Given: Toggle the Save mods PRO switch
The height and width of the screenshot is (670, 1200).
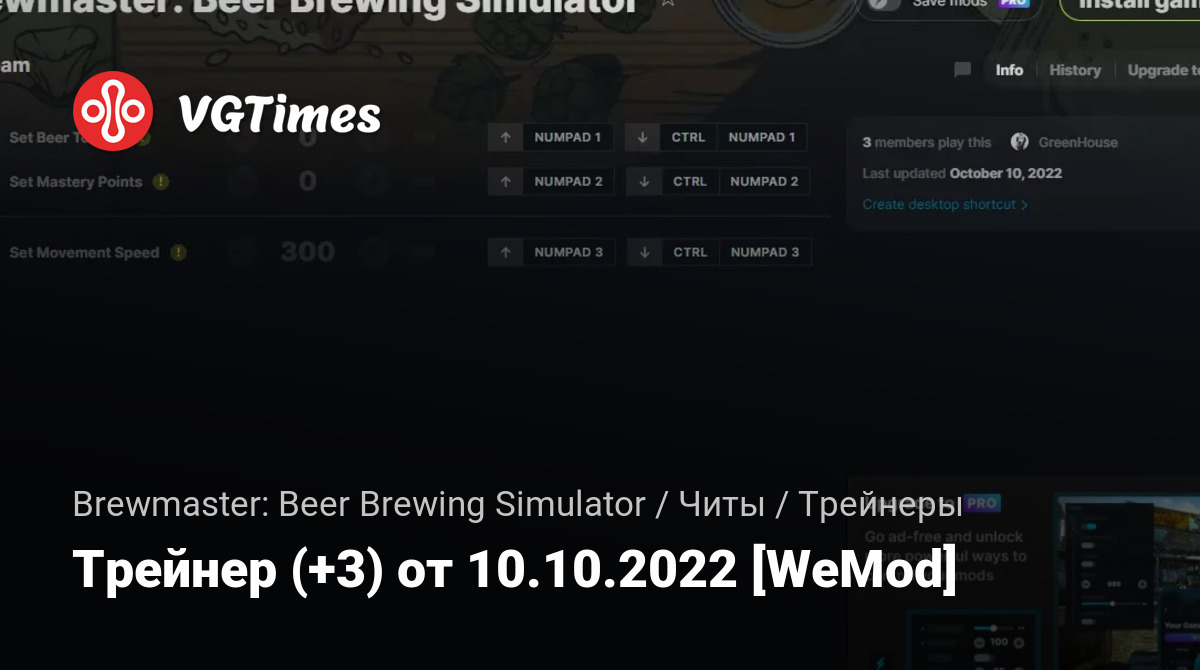Looking at the screenshot, I should pyautogui.click(x=885, y=3).
